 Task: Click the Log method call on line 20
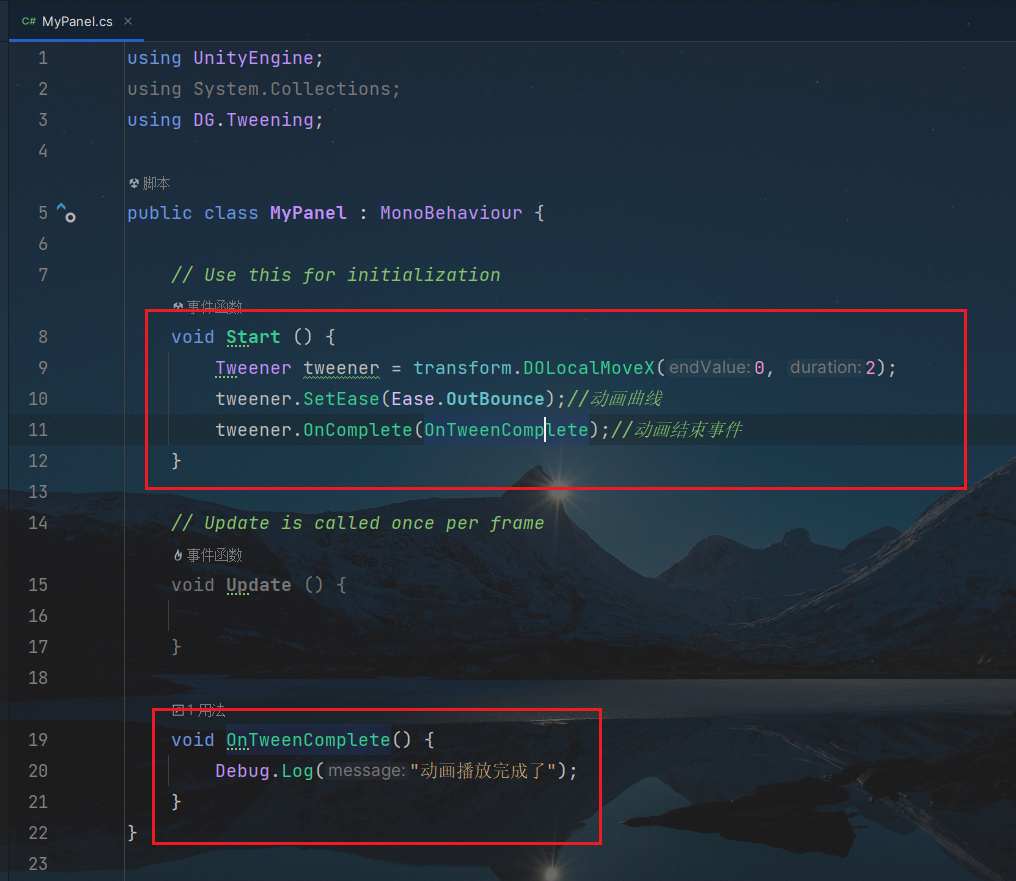pyautogui.click(x=297, y=771)
